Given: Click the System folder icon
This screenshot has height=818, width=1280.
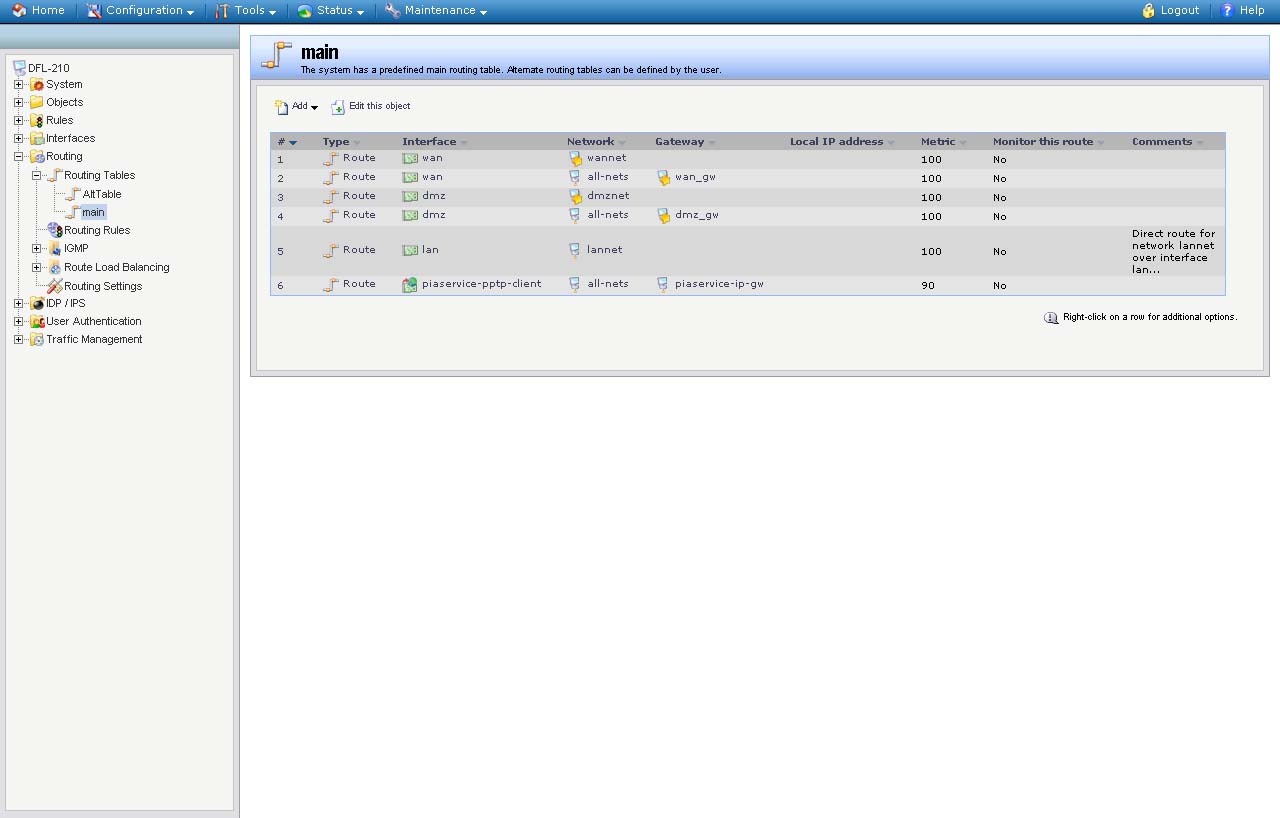Looking at the screenshot, I should click(x=37, y=84).
